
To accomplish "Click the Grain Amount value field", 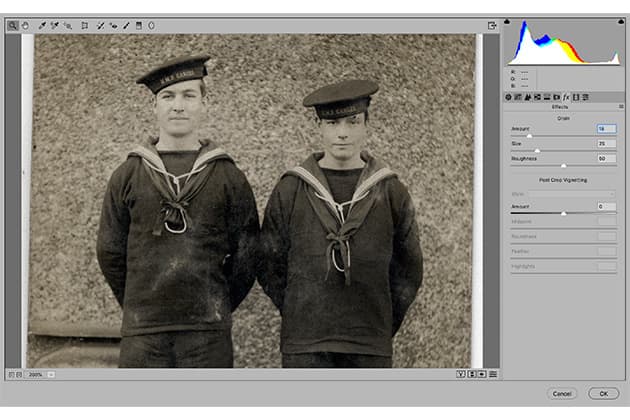I will [606, 129].
